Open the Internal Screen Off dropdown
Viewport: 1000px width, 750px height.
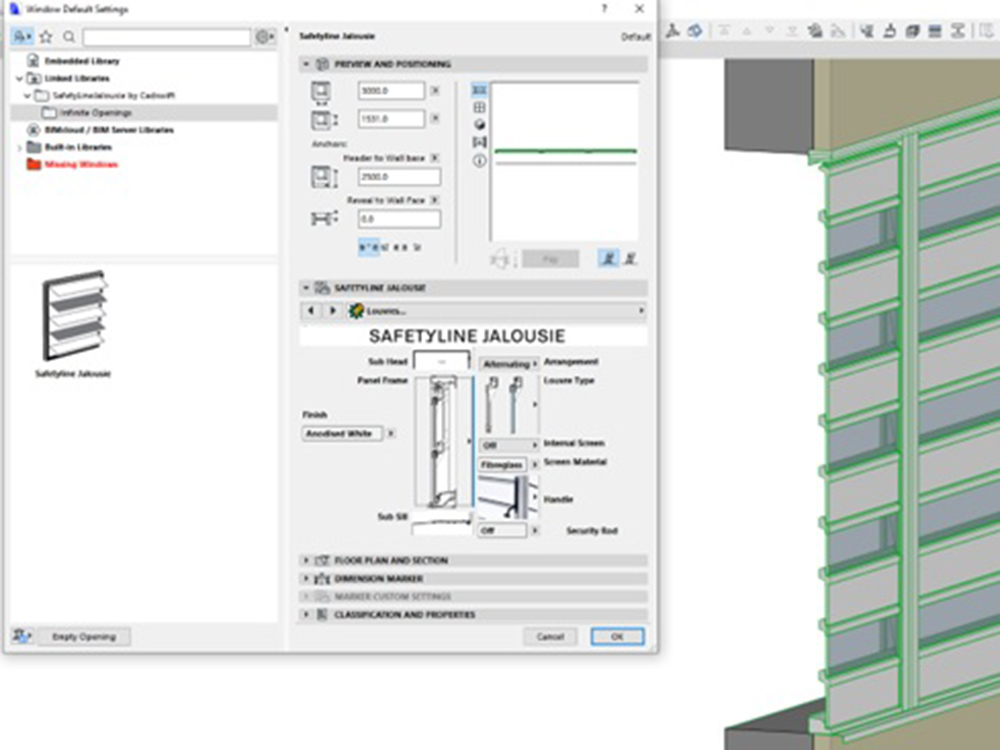coord(509,445)
